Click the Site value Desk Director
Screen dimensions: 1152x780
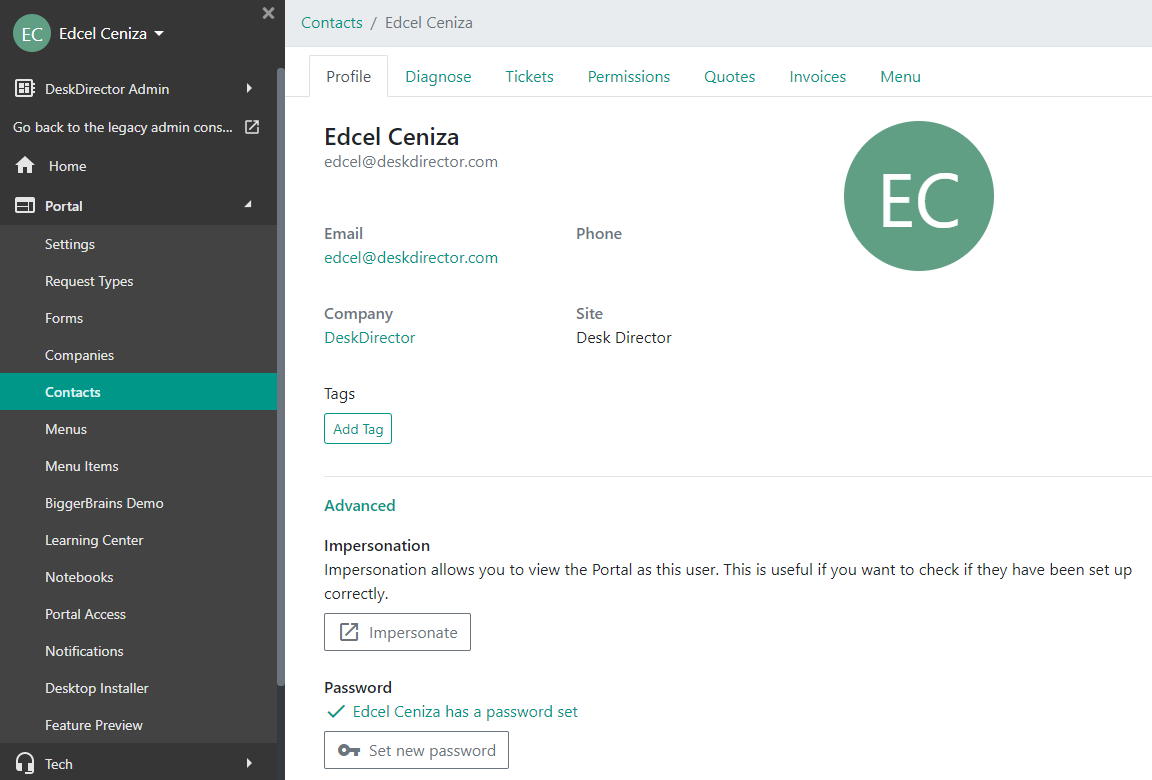click(x=624, y=338)
